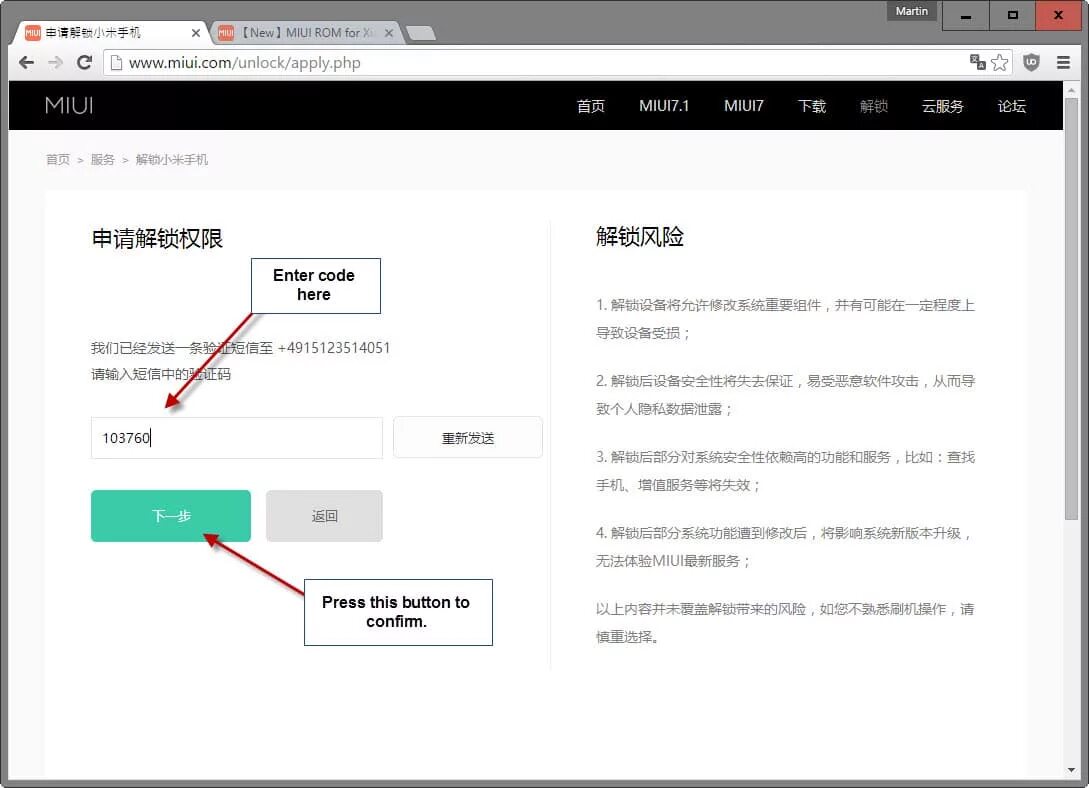The height and width of the screenshot is (788, 1089).
Task: Click the scrollbar up arrow
Action: point(1071,90)
